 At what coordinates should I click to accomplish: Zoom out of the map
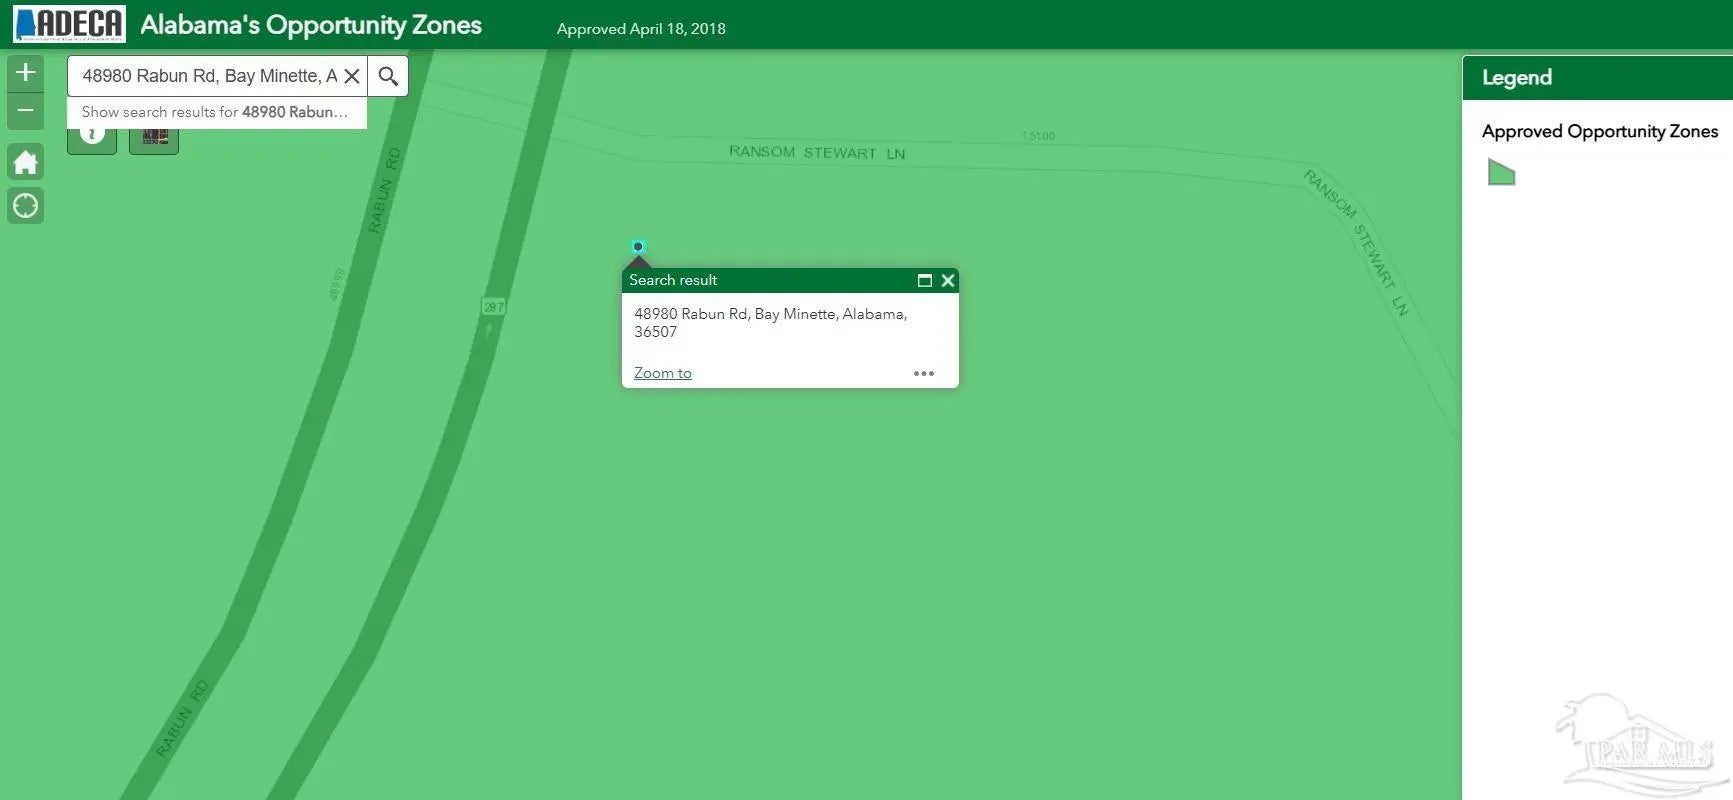(x=25, y=111)
